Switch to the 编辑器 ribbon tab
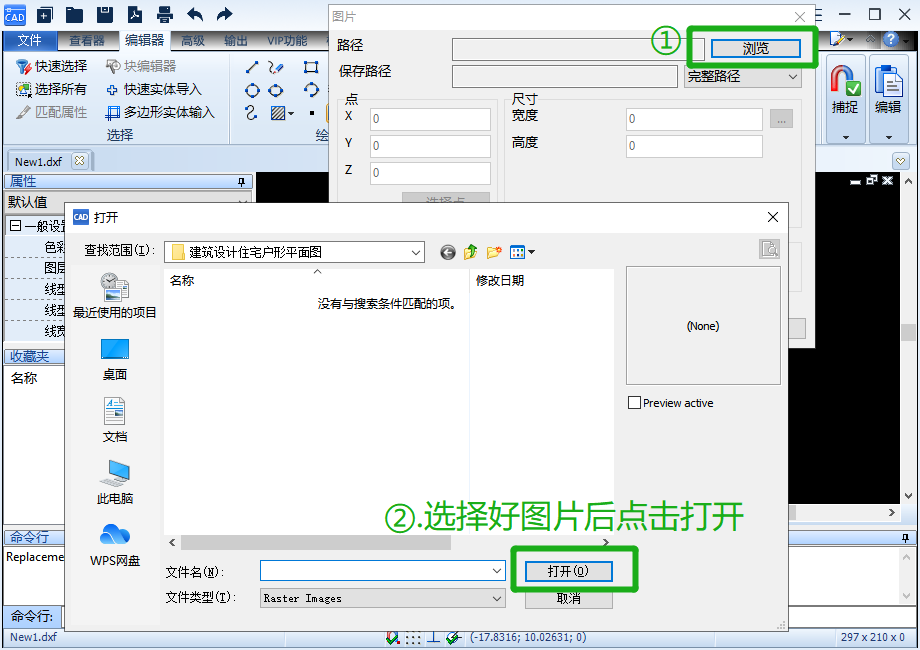 pyautogui.click(x=144, y=40)
